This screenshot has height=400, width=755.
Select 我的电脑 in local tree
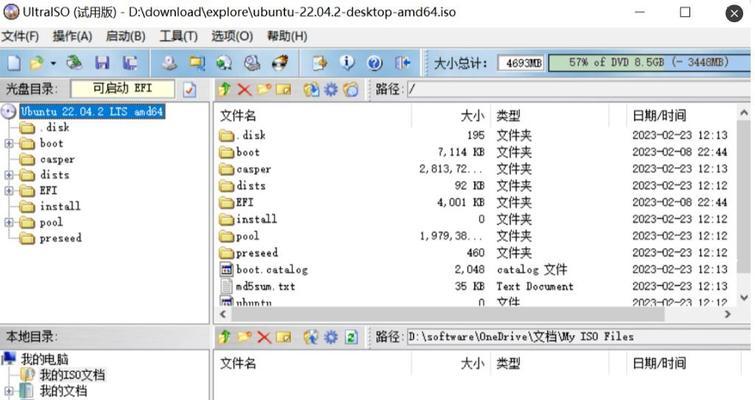coord(44,359)
